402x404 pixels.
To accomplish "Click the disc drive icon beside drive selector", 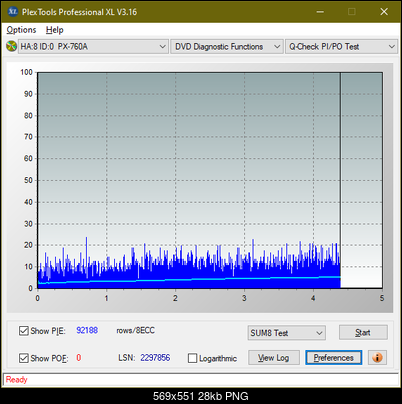I will pyautogui.click(x=11, y=46).
